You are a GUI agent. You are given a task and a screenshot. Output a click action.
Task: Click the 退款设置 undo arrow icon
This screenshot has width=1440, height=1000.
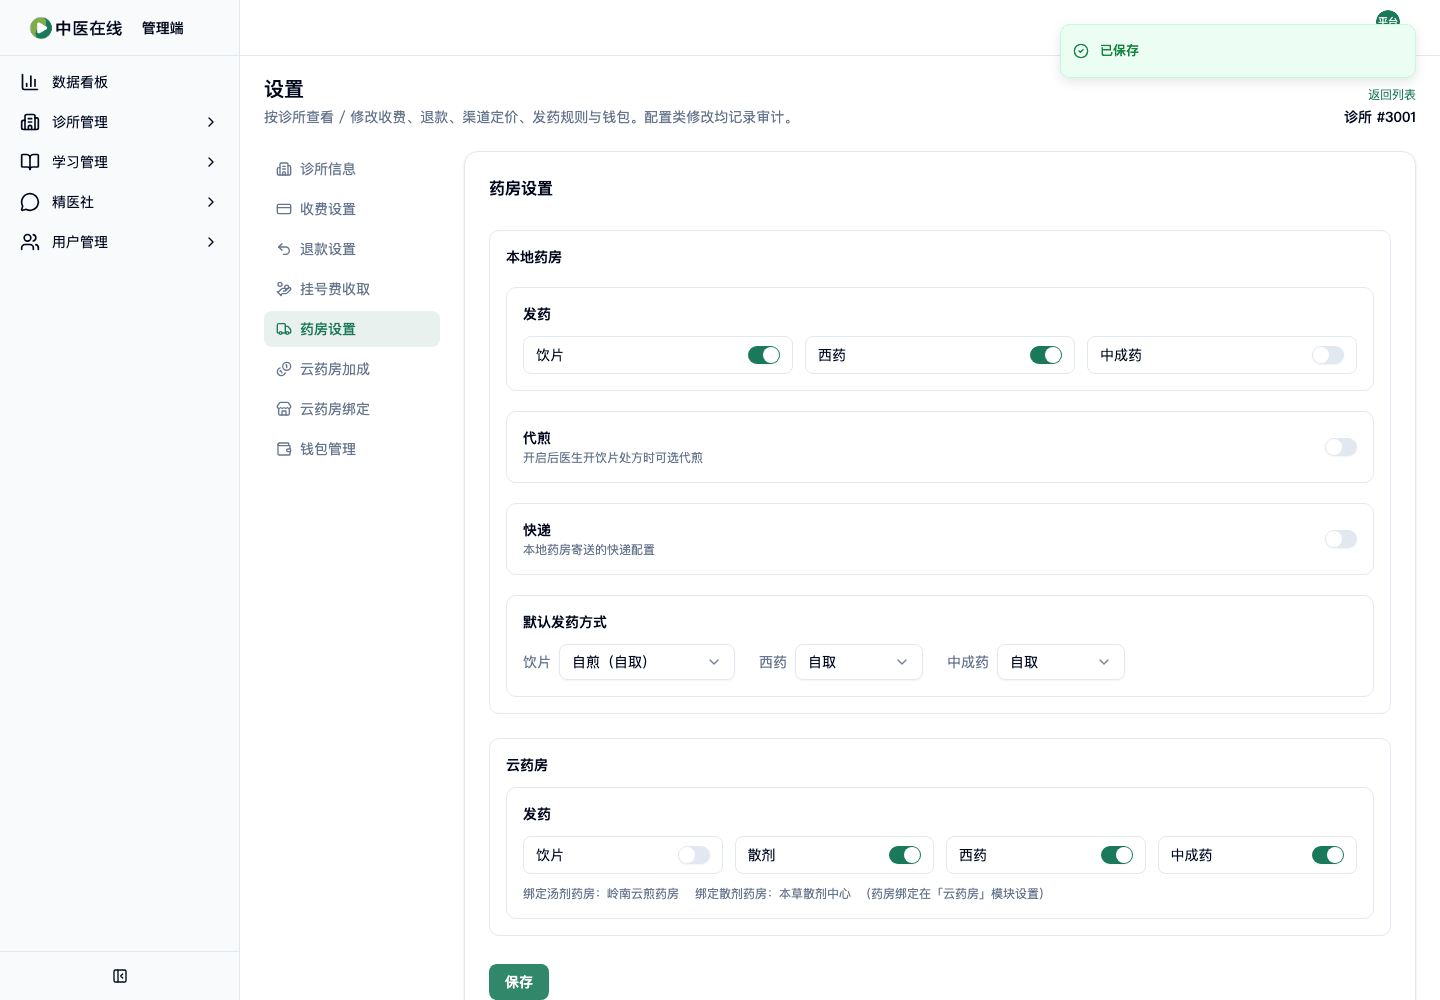pyautogui.click(x=284, y=249)
